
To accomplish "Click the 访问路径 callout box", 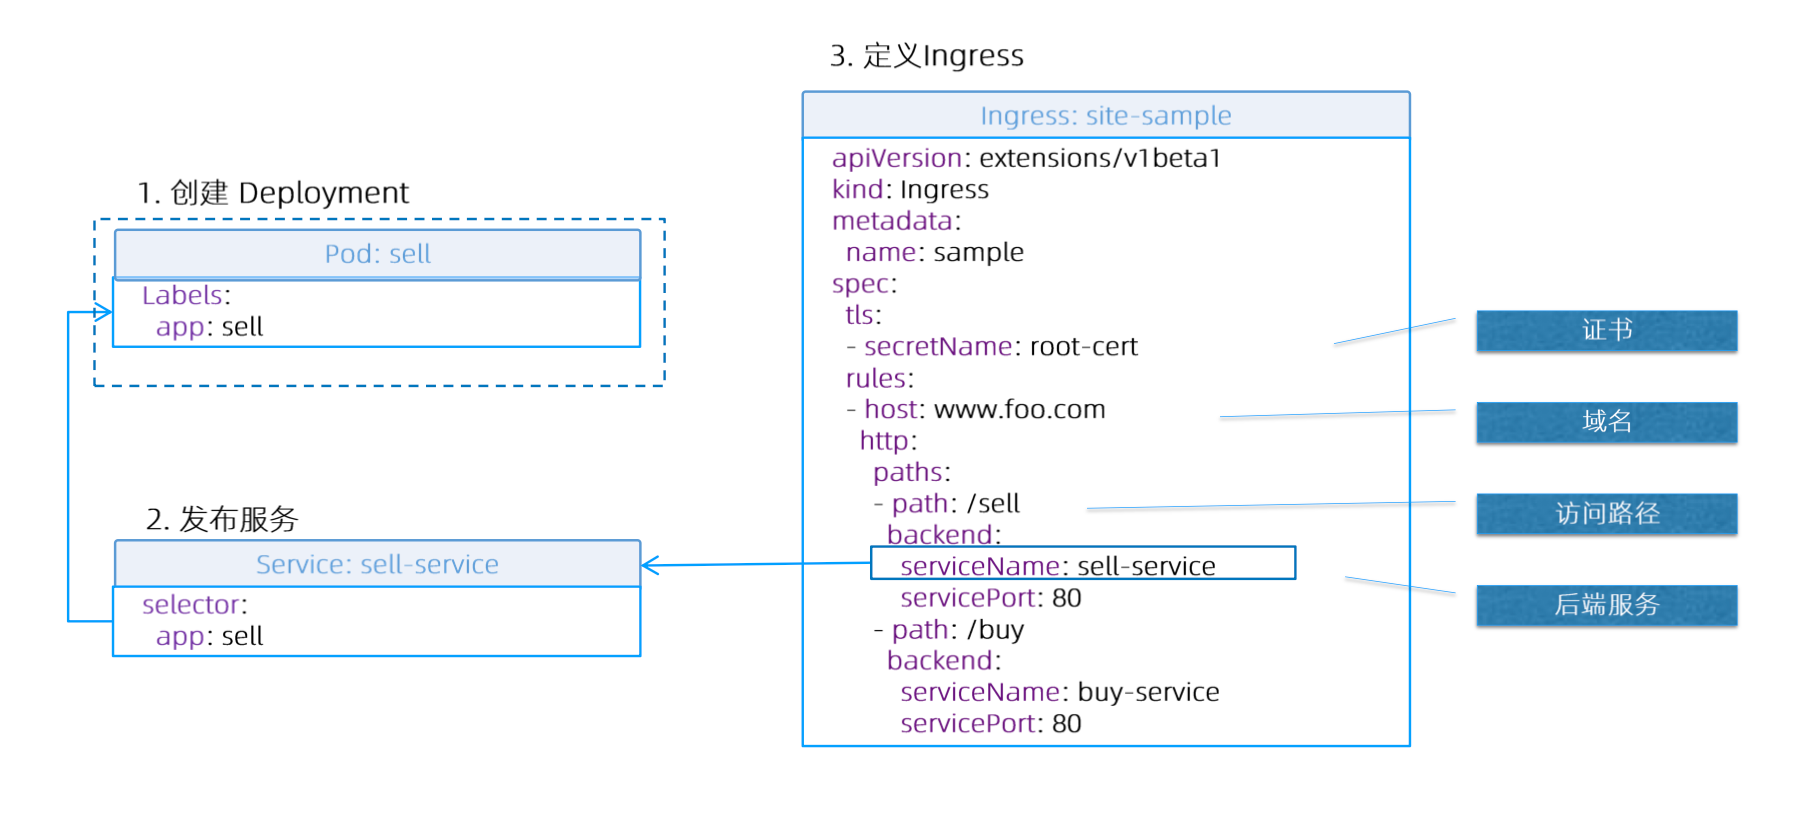I will (1605, 514).
